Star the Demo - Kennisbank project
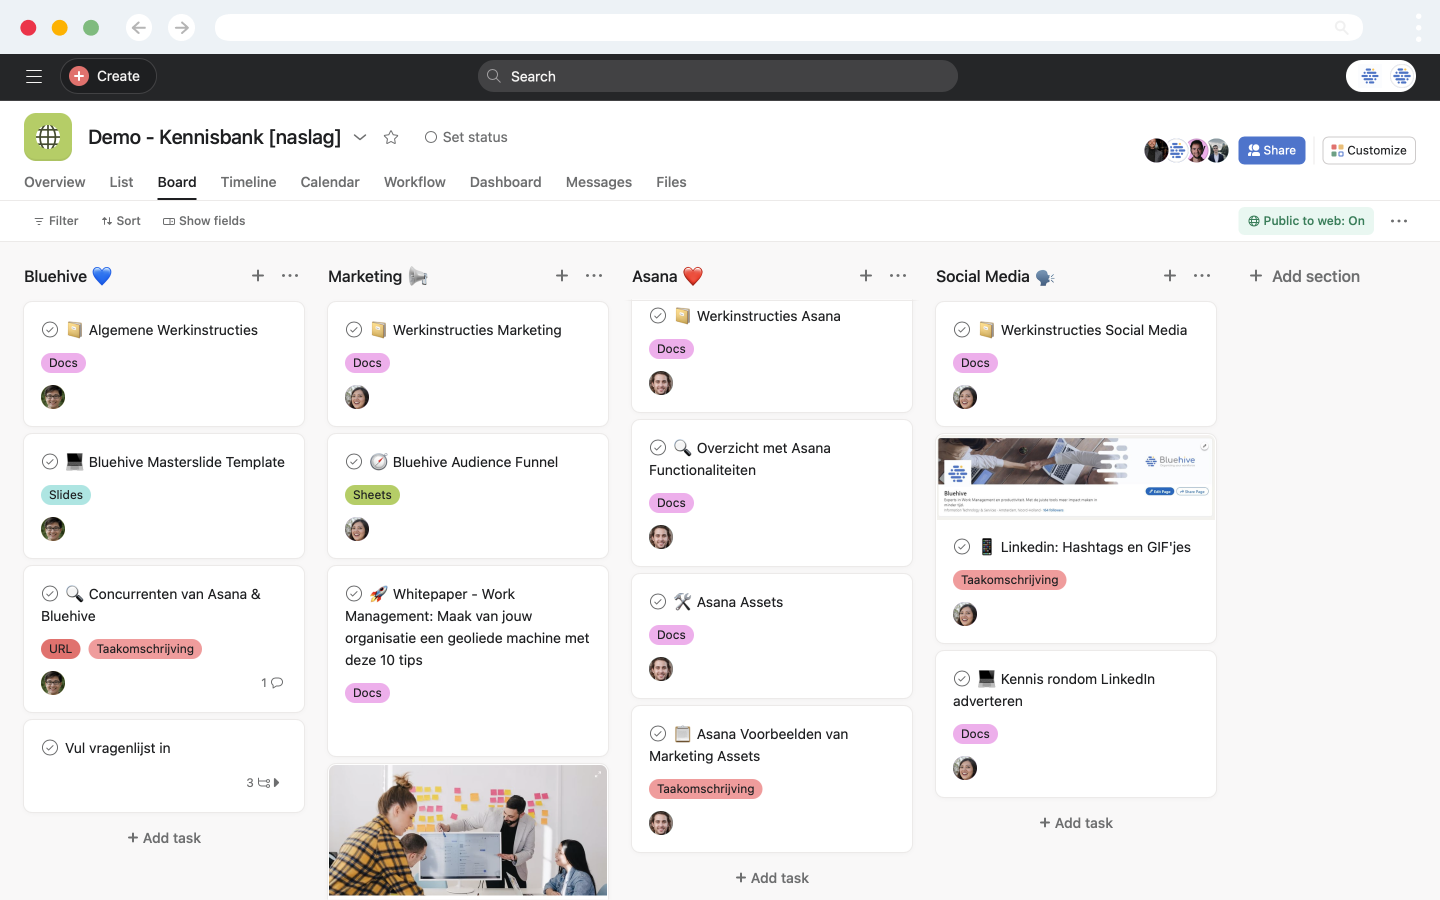 391,137
